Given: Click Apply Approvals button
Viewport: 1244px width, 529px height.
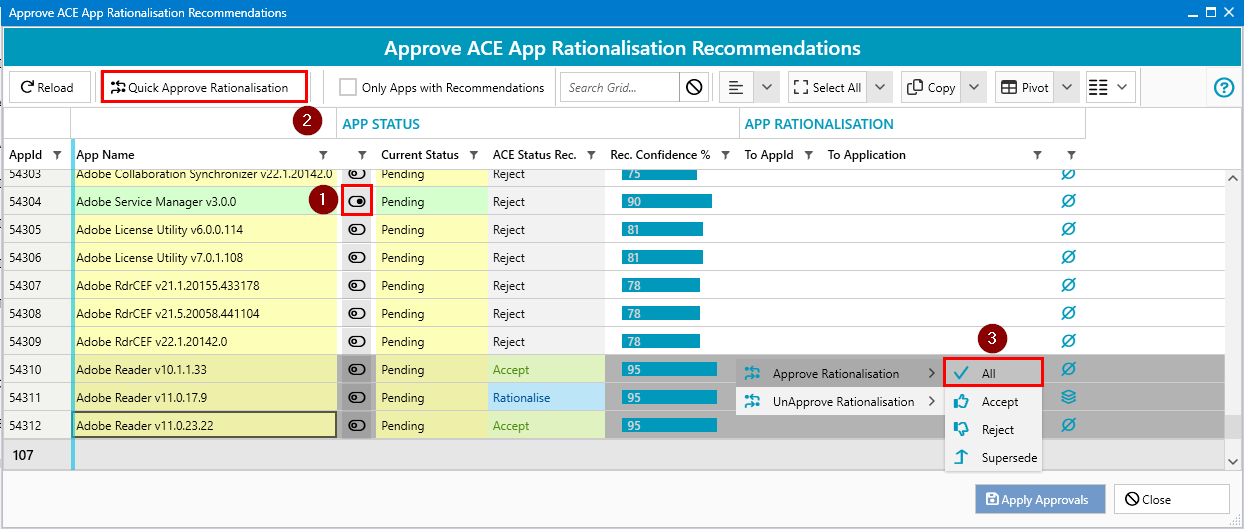Looking at the screenshot, I should [x=1040, y=499].
